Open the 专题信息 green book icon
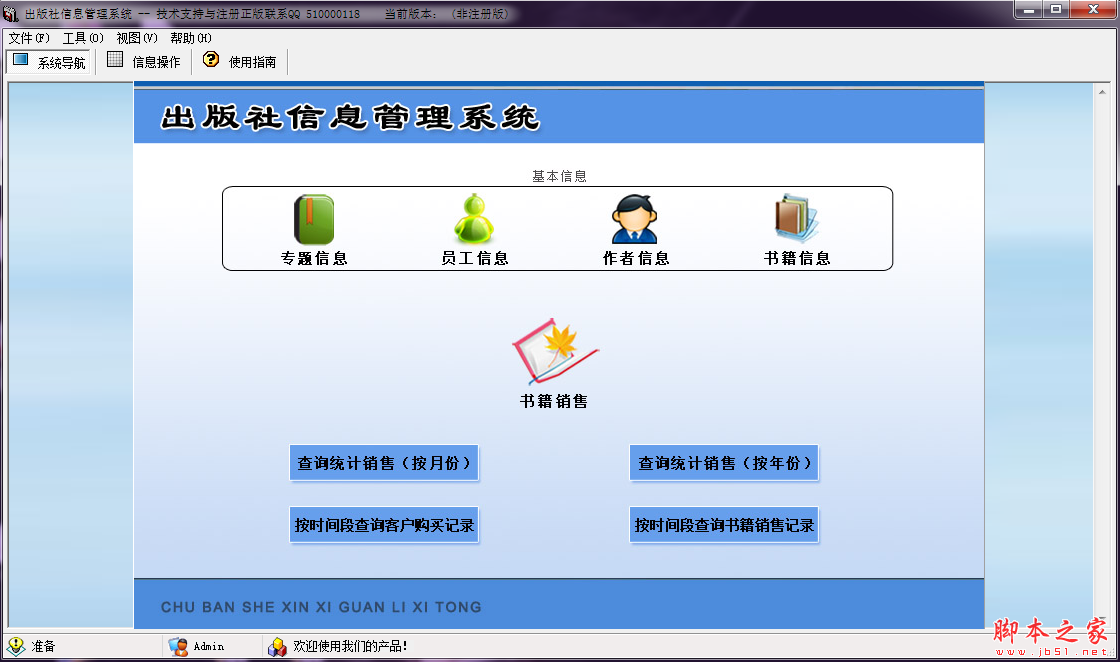1120x663 pixels. [x=314, y=219]
